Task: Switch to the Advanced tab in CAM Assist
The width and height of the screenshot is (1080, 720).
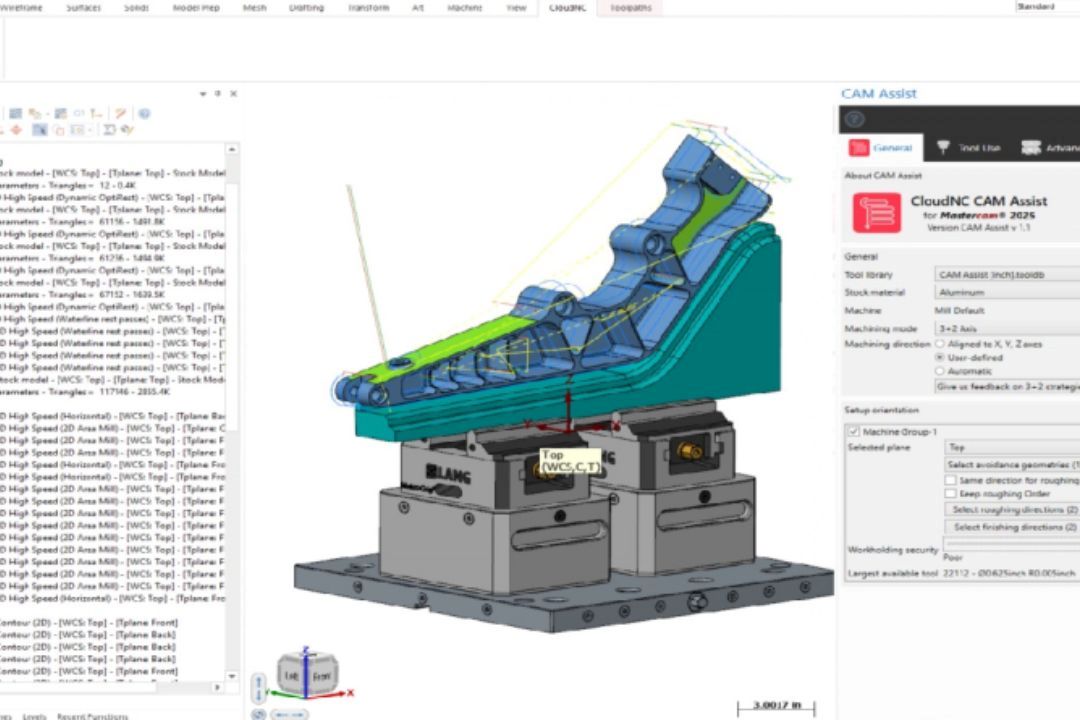Action: [x=1050, y=147]
